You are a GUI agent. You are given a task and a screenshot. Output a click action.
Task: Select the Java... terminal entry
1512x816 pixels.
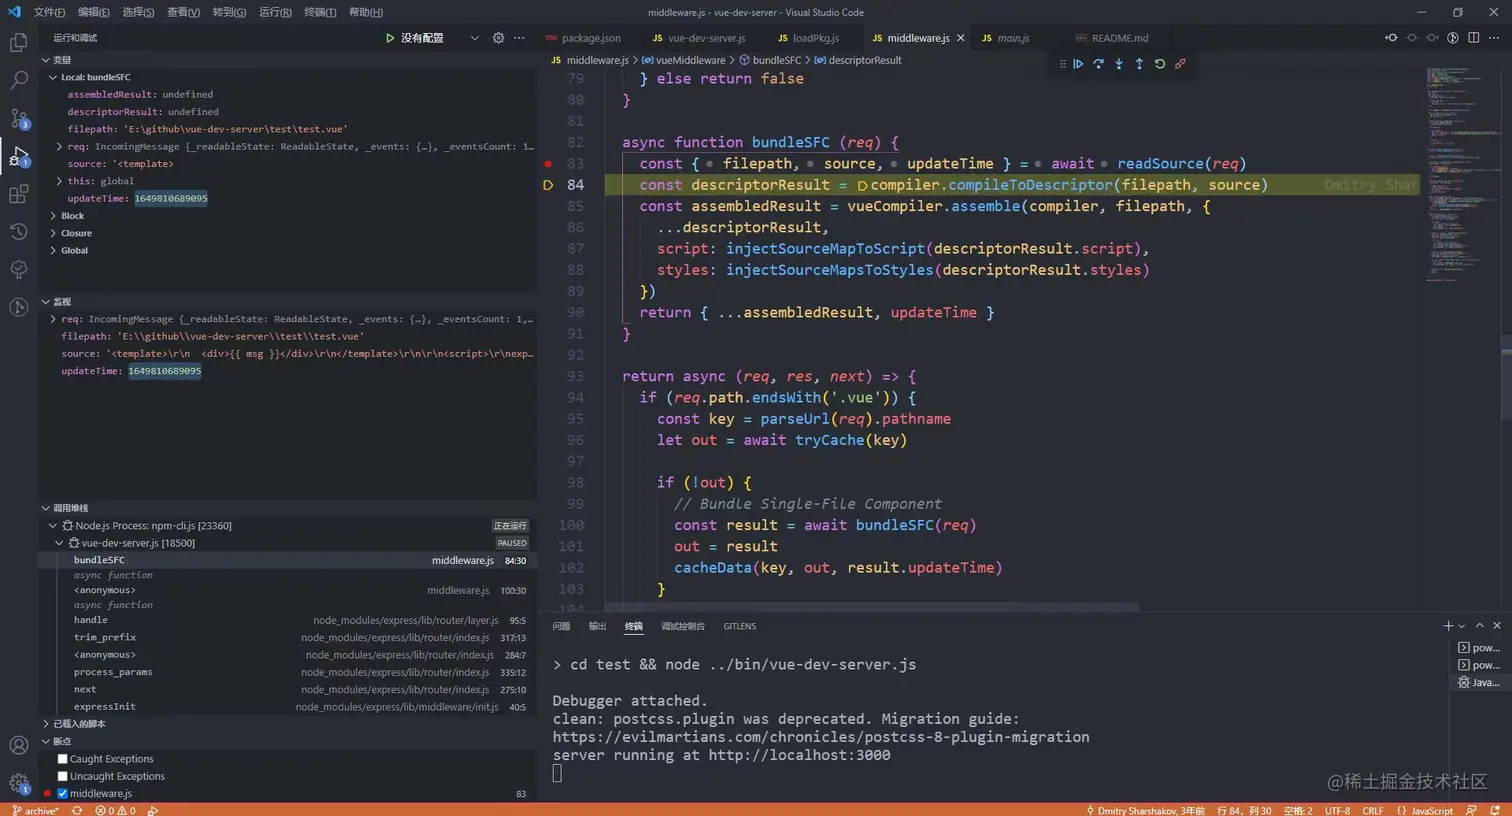pyautogui.click(x=1478, y=682)
